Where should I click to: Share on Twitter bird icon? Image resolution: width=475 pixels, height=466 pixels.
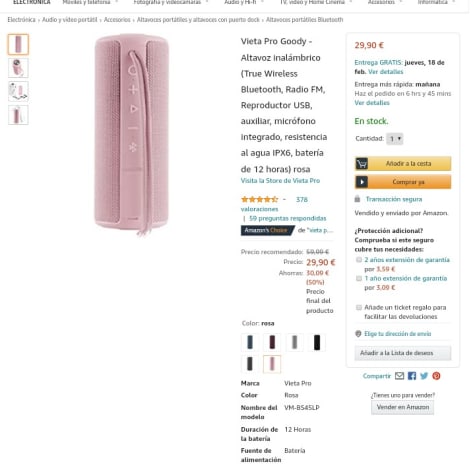[424, 376]
